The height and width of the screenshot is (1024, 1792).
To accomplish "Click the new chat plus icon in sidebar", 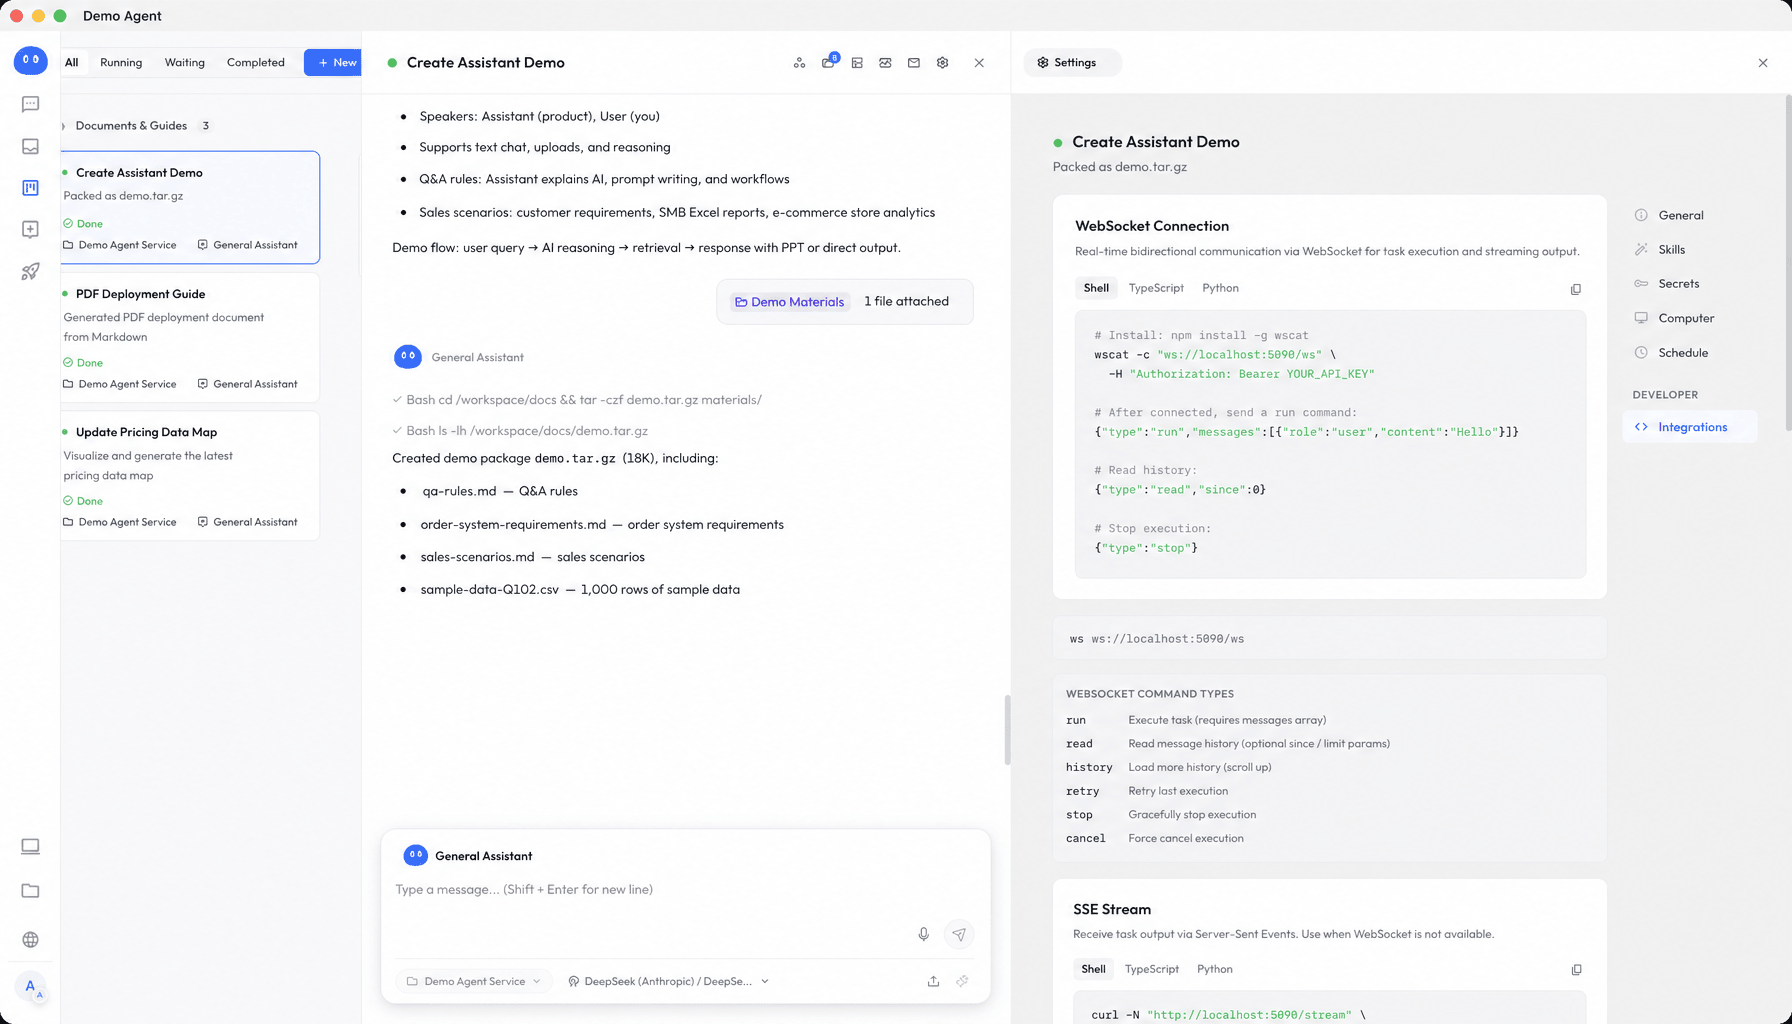I will point(30,230).
